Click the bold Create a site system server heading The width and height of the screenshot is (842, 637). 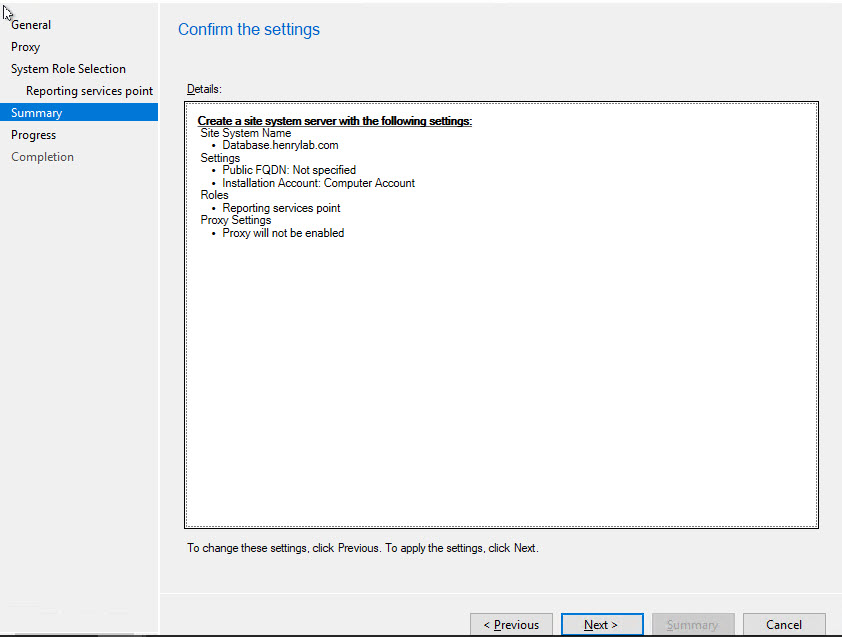tap(334, 121)
